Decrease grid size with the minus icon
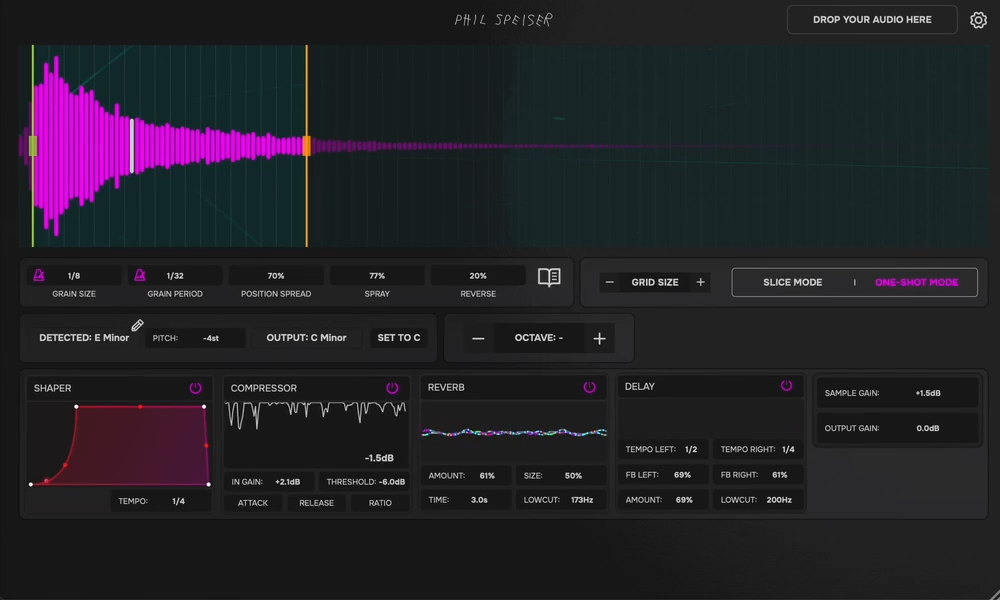The width and height of the screenshot is (1000, 600). 610,282
